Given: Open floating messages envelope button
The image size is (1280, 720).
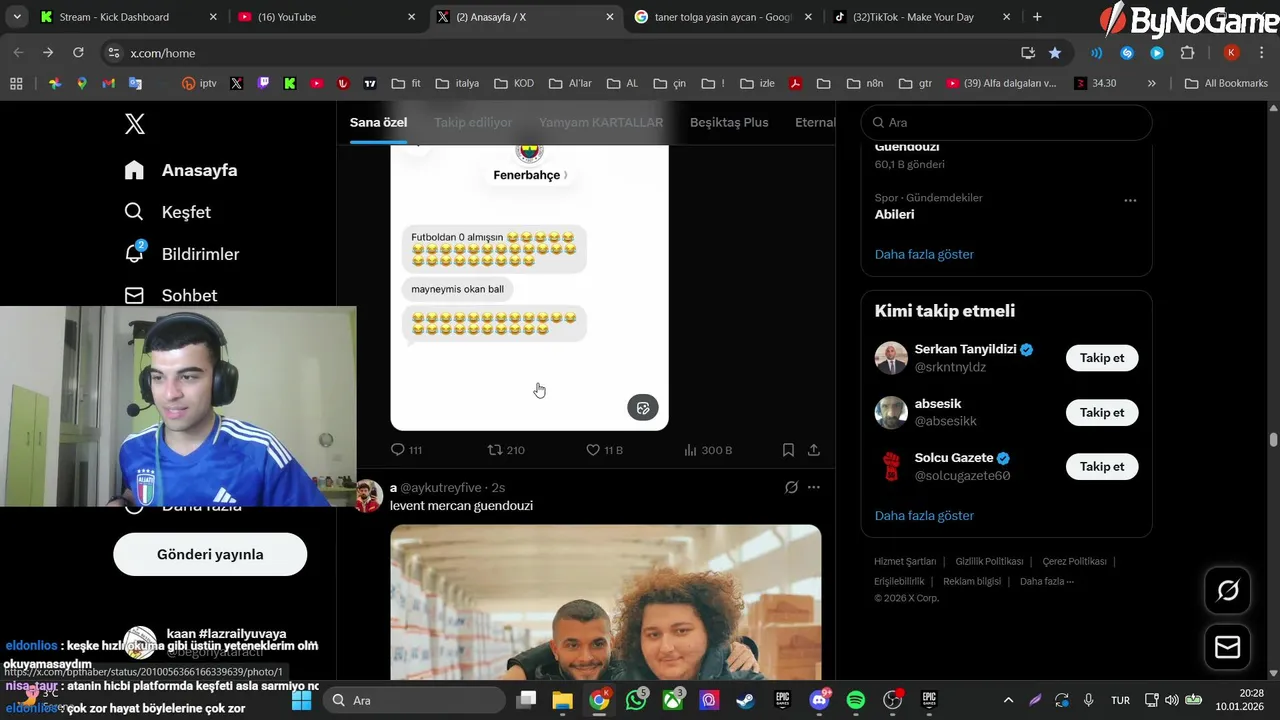Looking at the screenshot, I should pos(1228,648).
